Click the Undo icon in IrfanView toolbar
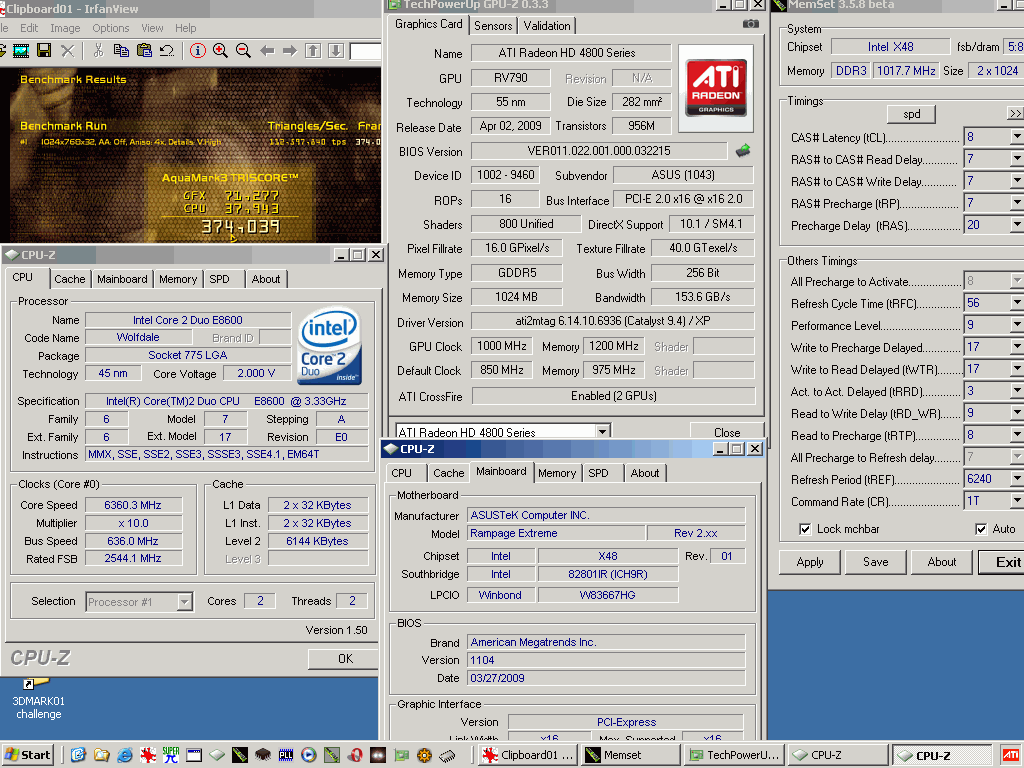1024x768 pixels. tap(167, 50)
